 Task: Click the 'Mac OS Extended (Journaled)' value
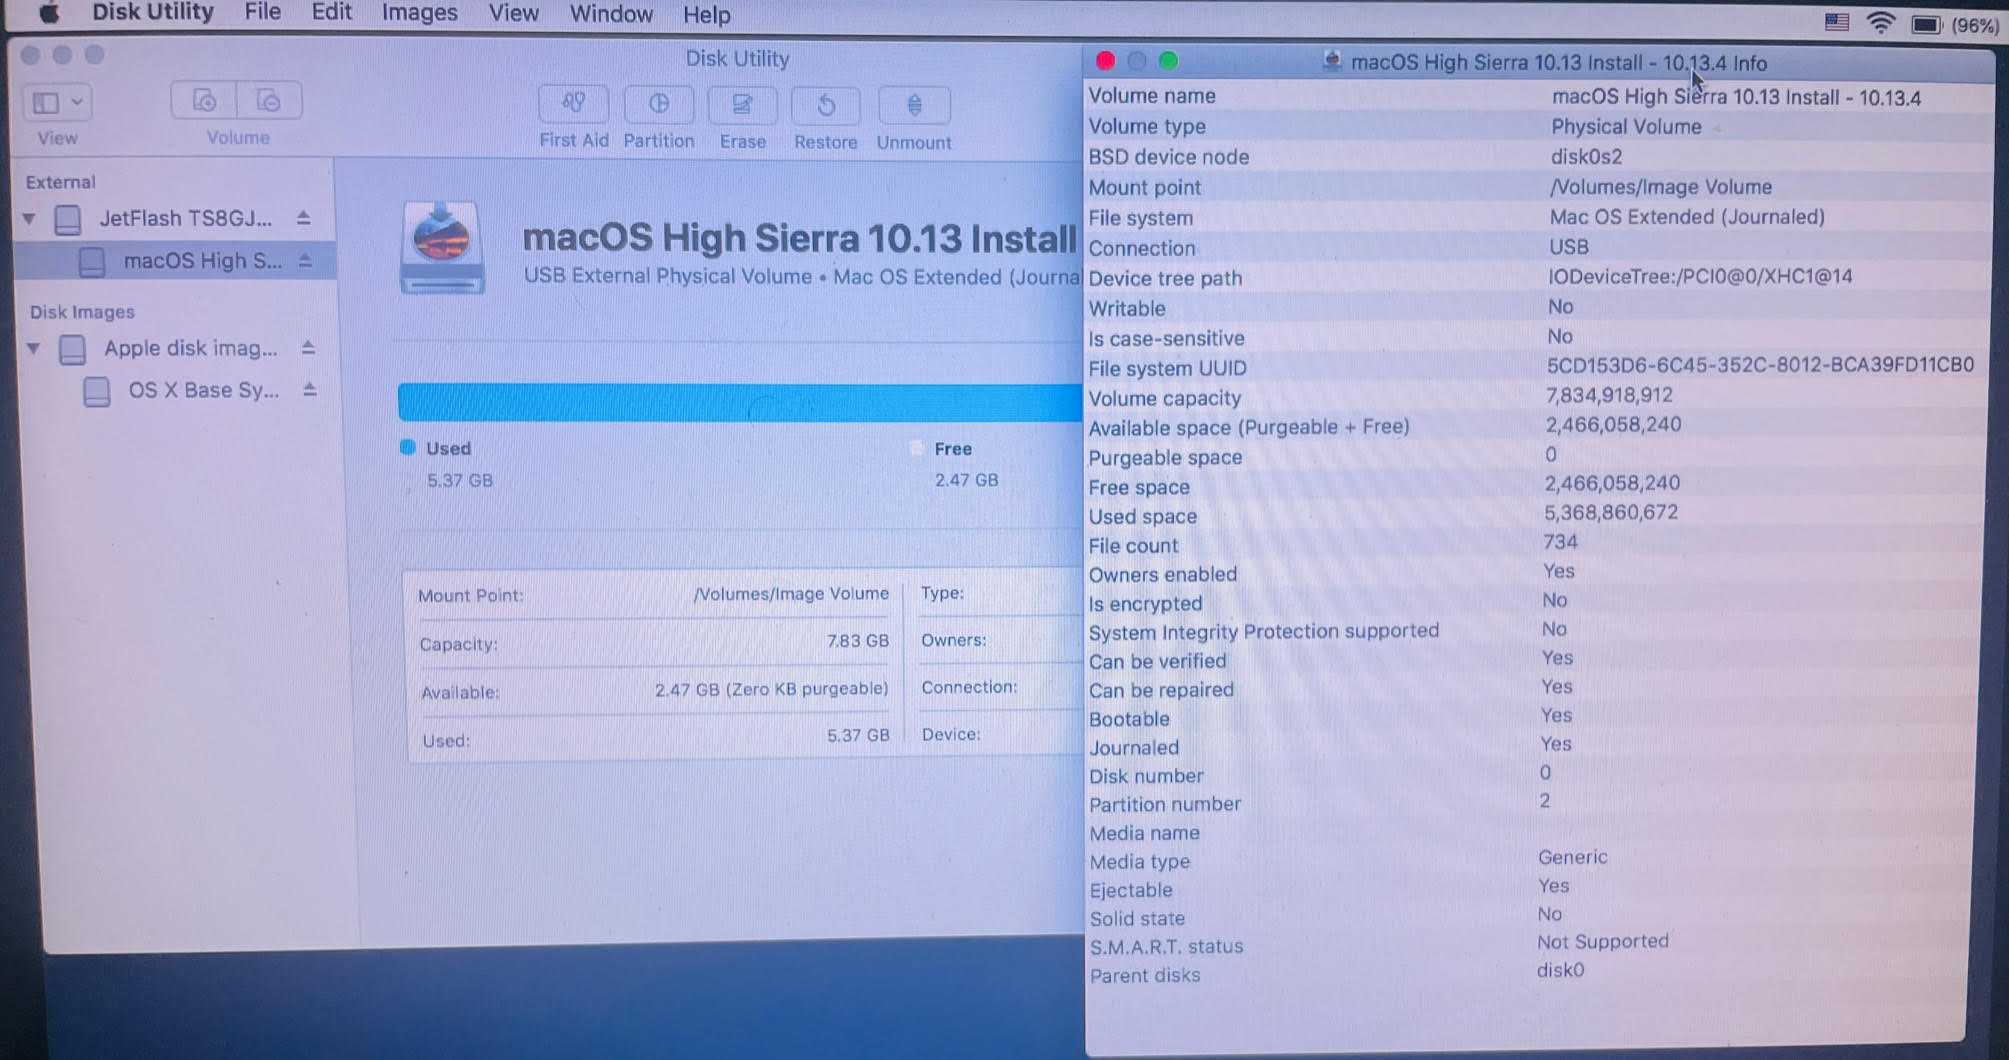coord(1687,217)
